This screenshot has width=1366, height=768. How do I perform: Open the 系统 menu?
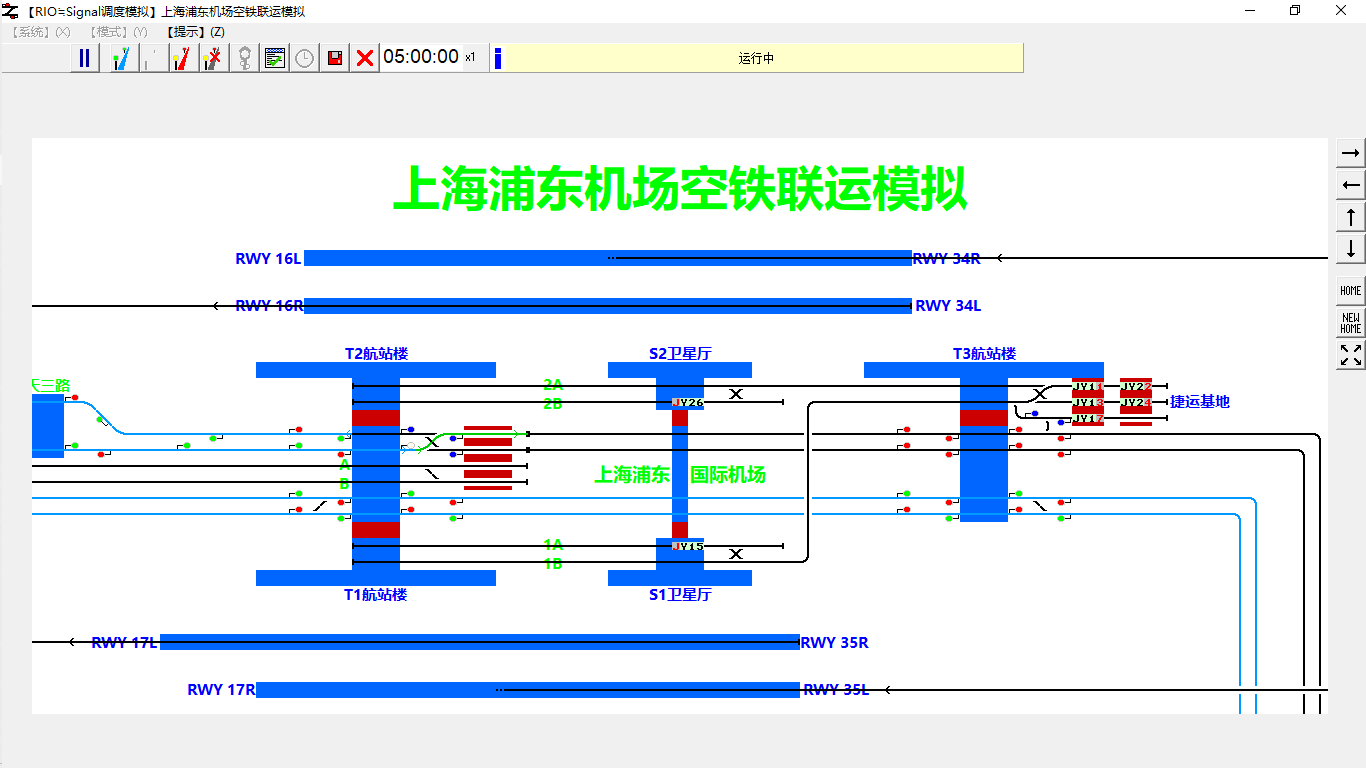point(30,31)
